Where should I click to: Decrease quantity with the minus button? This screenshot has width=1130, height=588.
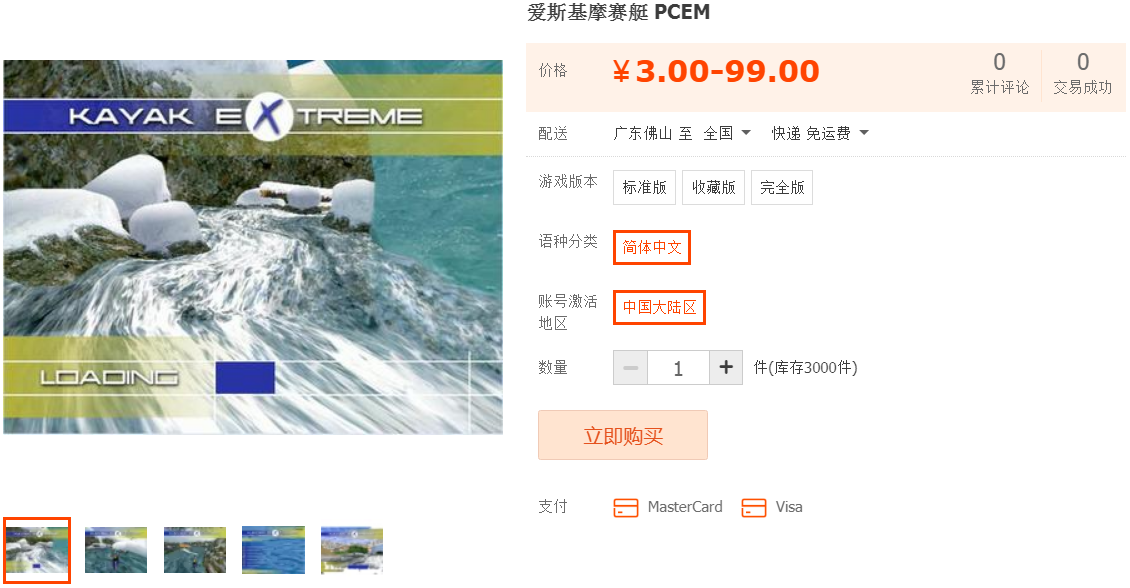(631, 368)
